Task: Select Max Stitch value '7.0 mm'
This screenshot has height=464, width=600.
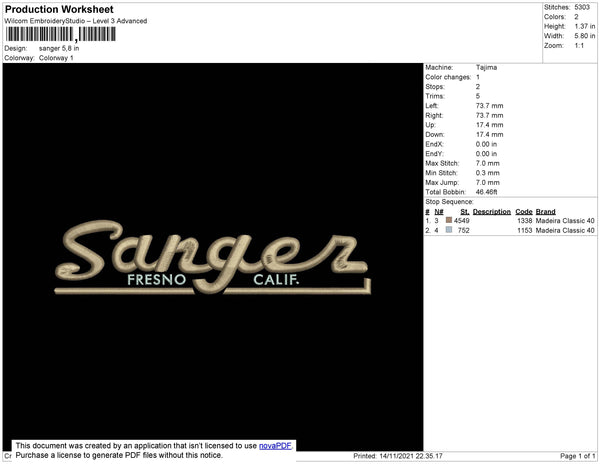Action: [488, 163]
